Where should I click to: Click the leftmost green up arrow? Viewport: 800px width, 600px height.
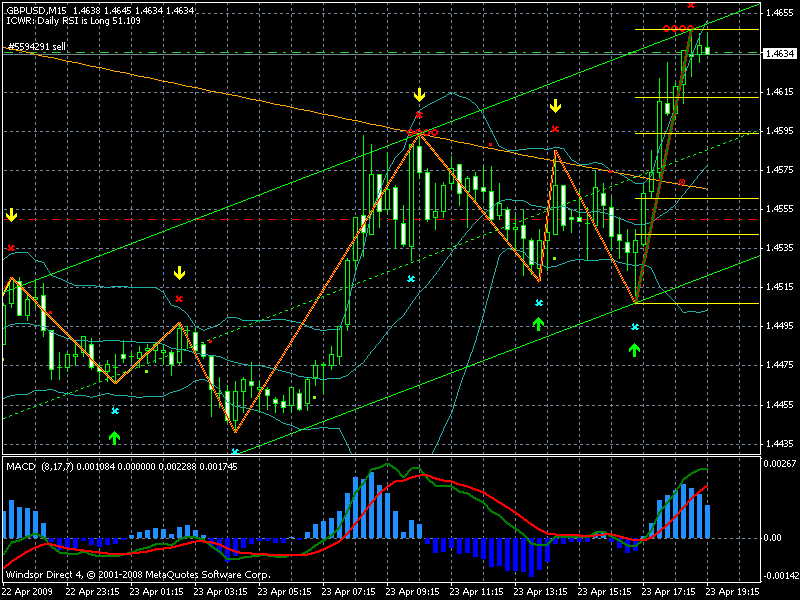(x=114, y=437)
